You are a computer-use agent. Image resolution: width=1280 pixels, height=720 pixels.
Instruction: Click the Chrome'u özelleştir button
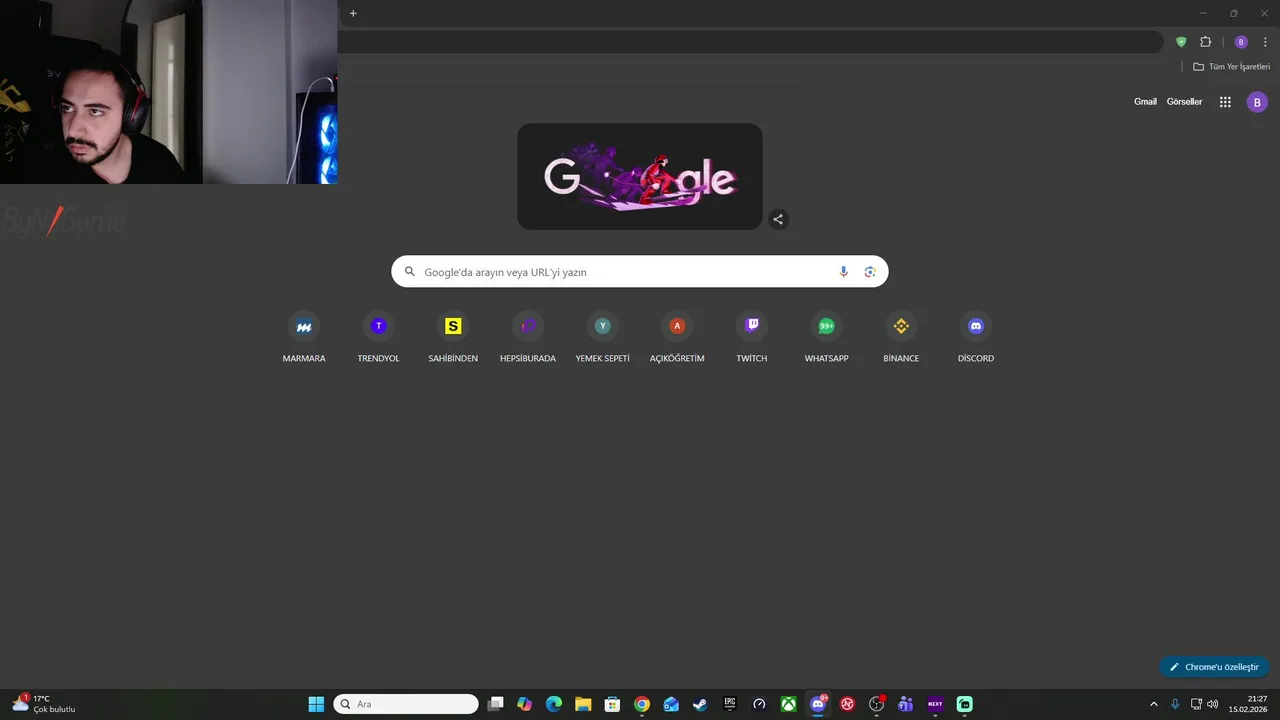1214,667
